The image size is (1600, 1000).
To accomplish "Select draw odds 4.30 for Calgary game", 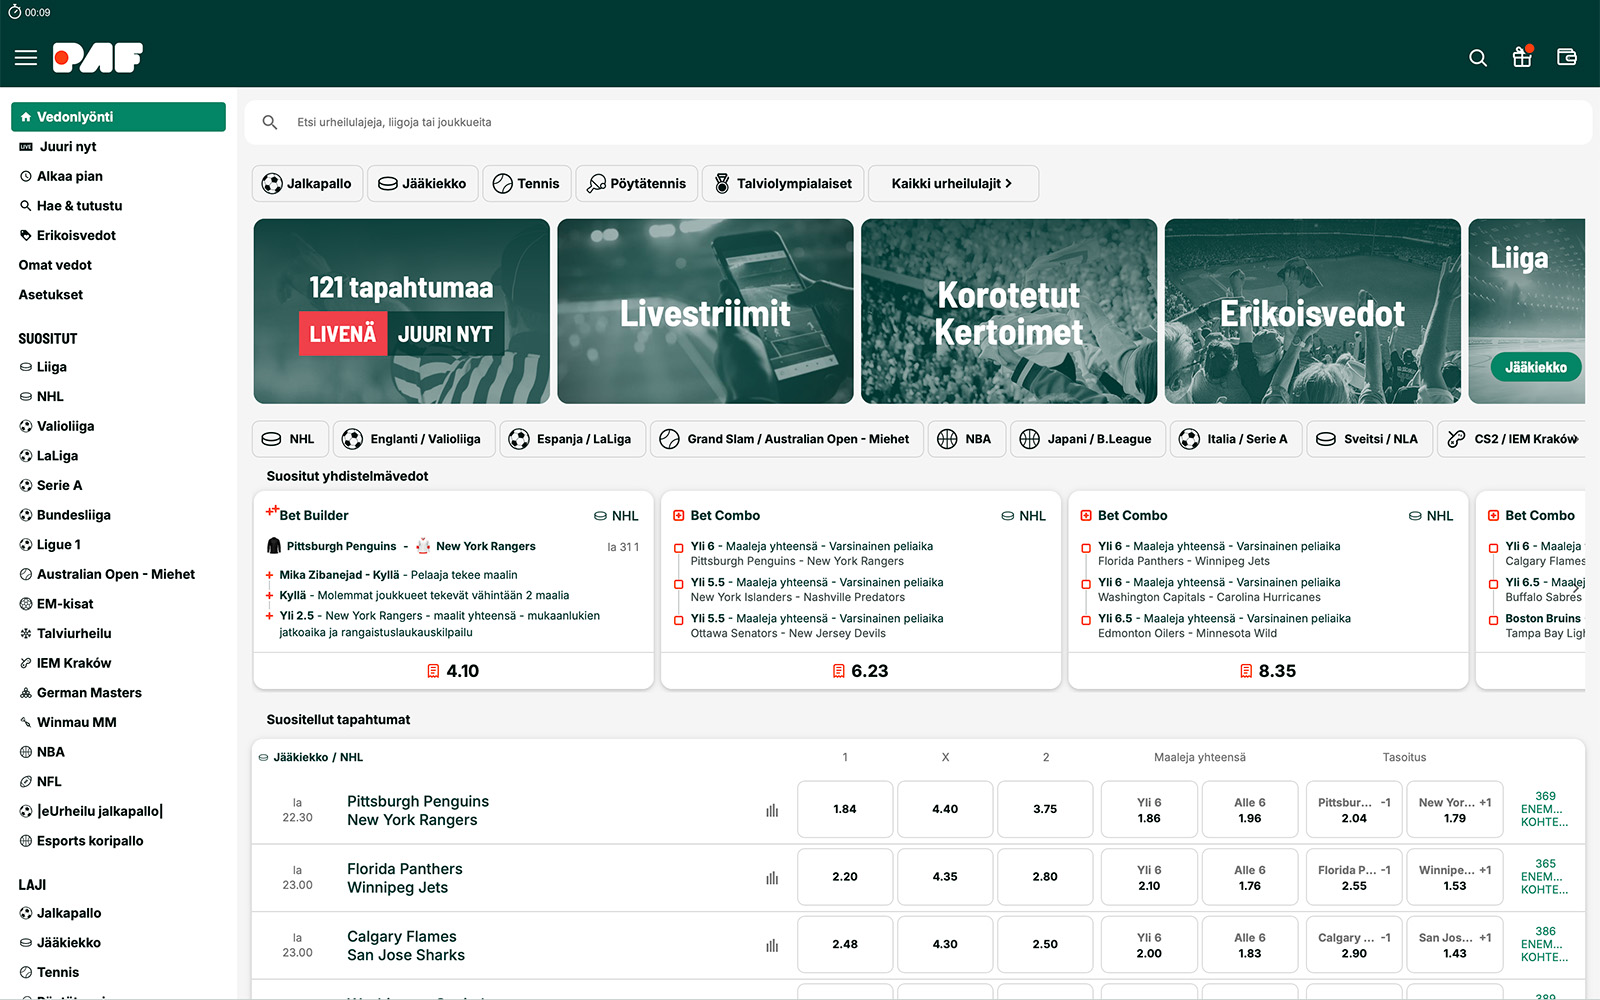I will tap(945, 944).
